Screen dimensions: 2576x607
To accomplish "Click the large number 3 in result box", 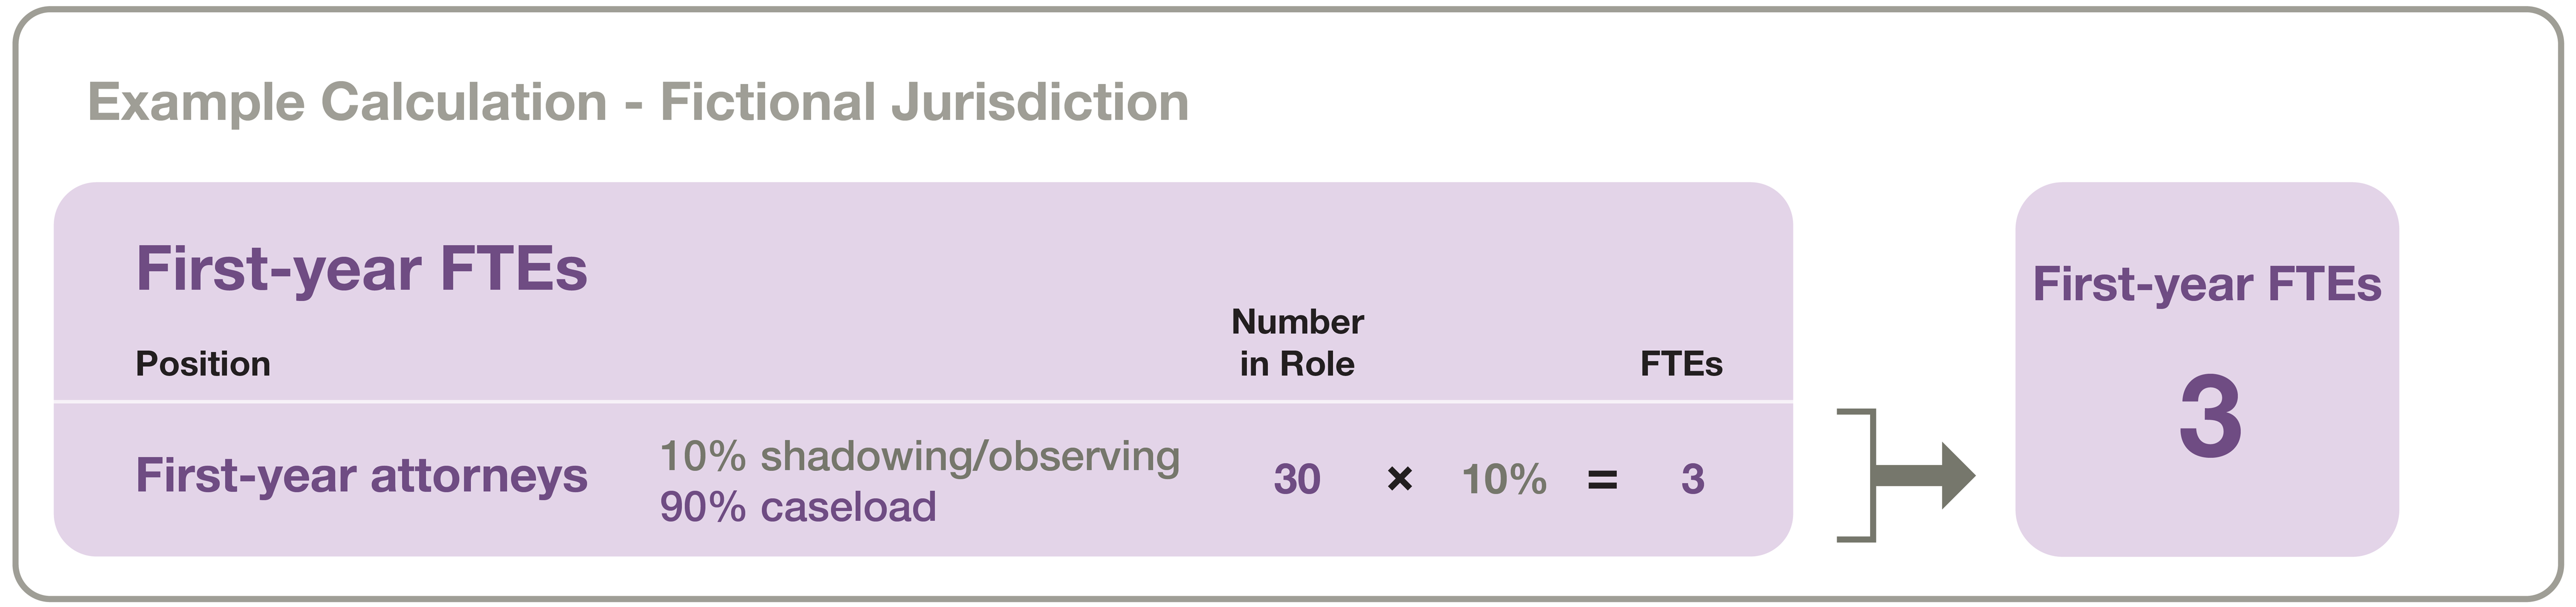I will pyautogui.click(x=2210, y=416).
